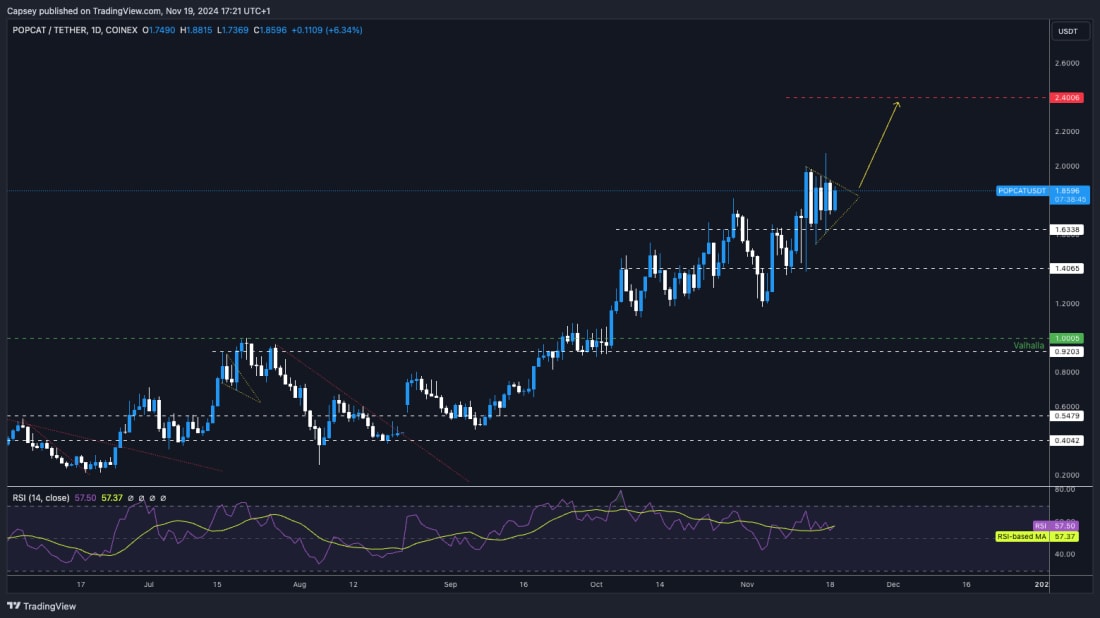The height and width of the screenshot is (618, 1100).
Task: Click the TradingView.com link in the header
Action: pyautogui.click(x=125, y=12)
